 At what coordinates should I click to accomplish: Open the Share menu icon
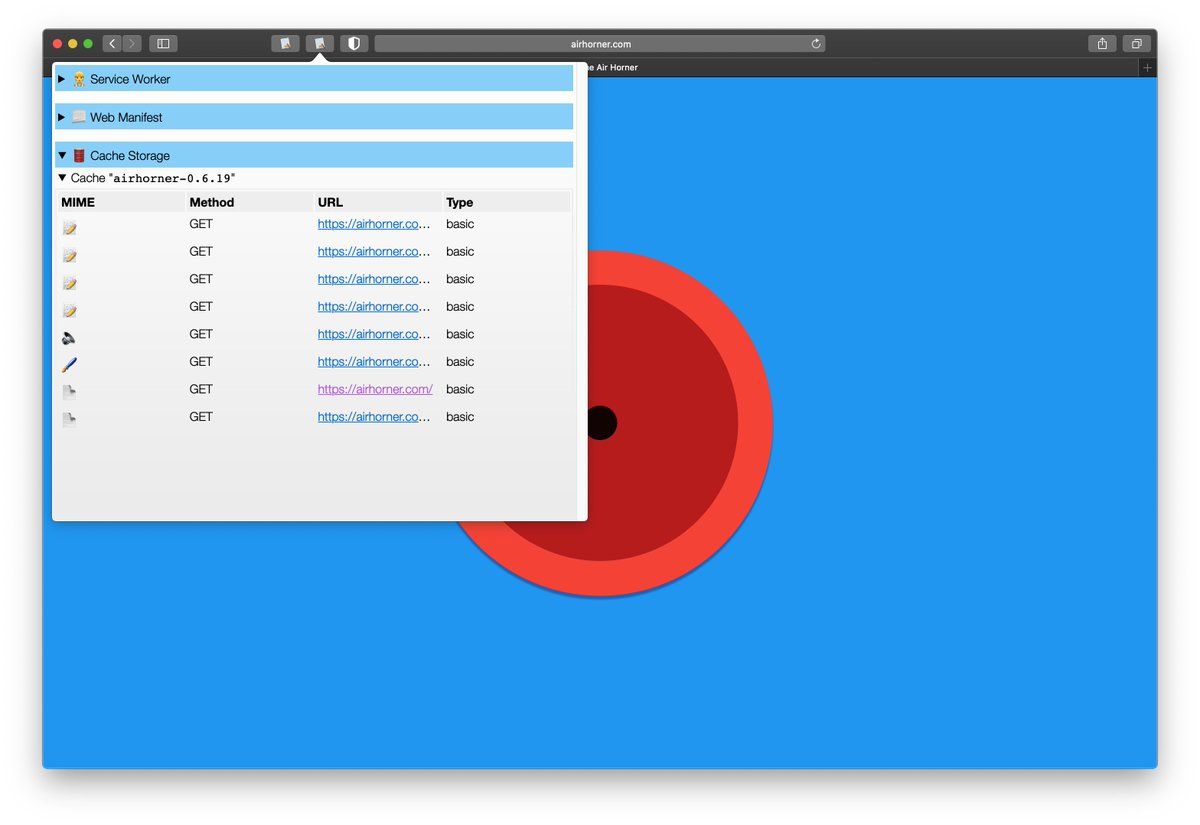[x=1102, y=44]
